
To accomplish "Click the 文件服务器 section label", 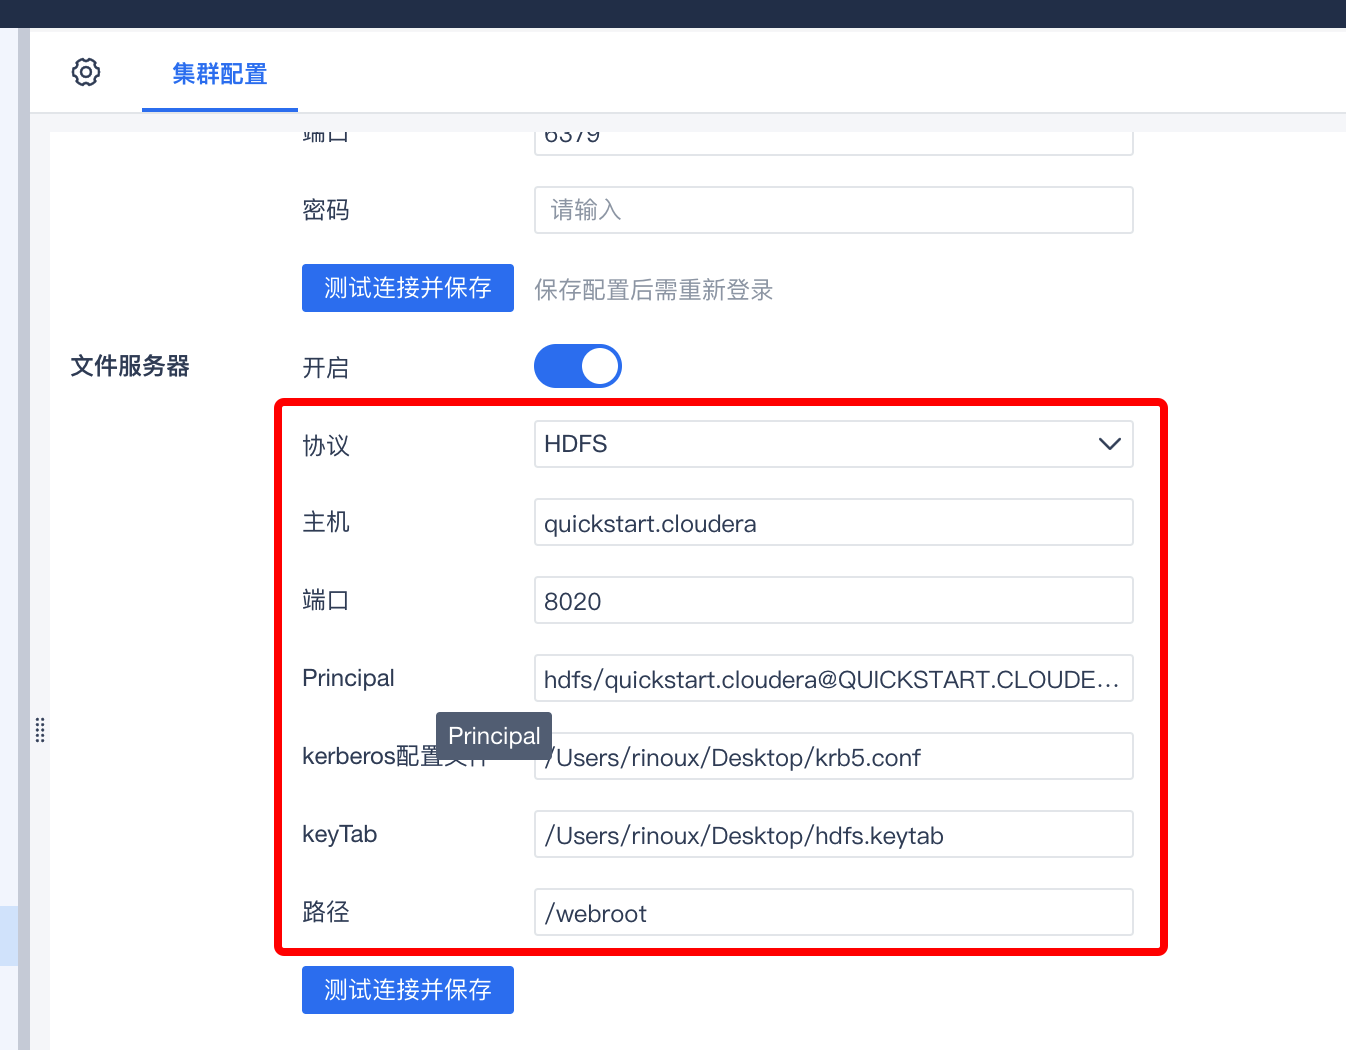I will tap(130, 366).
